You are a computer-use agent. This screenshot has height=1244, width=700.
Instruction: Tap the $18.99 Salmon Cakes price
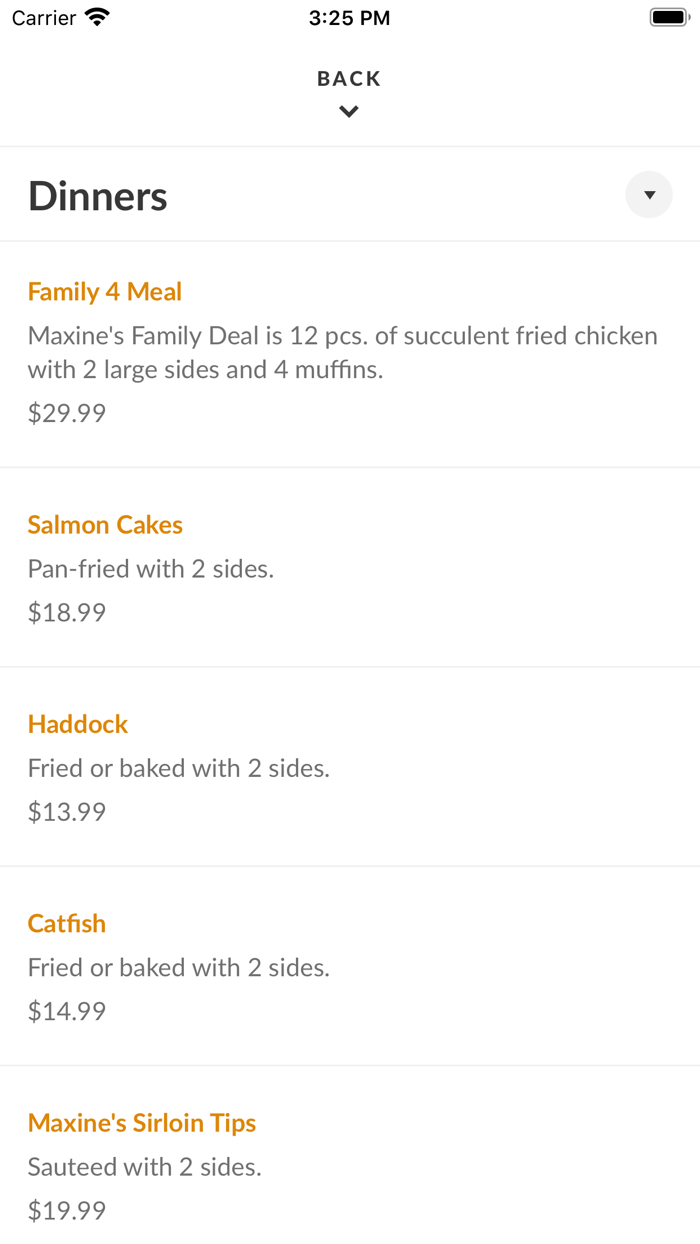tap(67, 612)
